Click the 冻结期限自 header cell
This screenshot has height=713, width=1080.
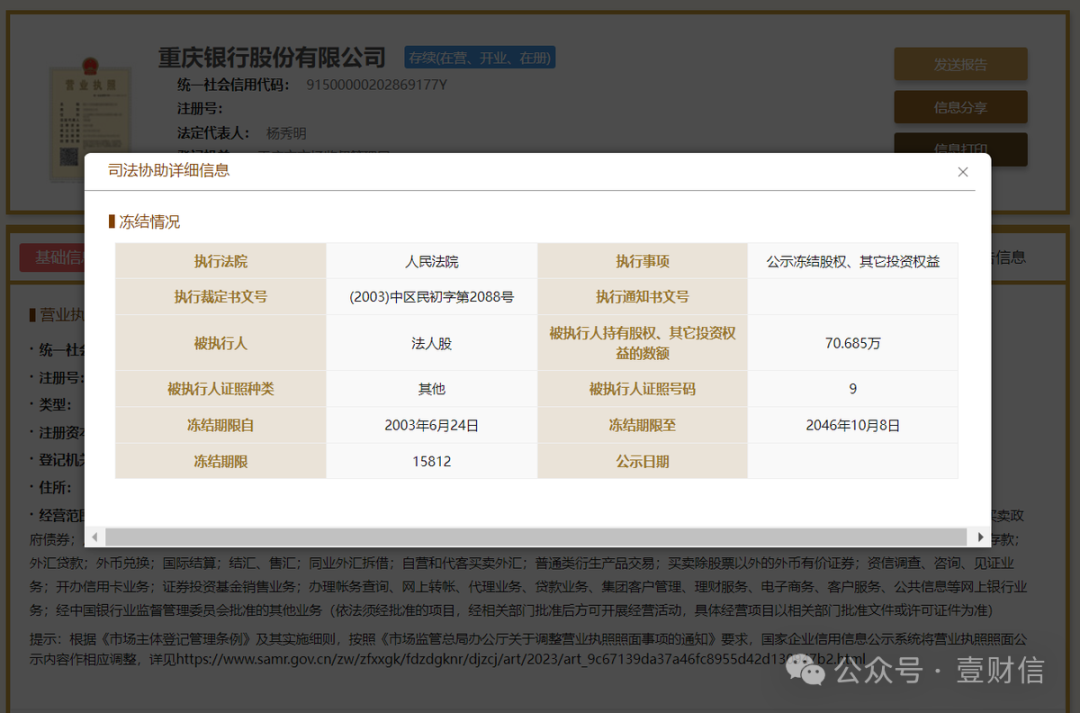pyautogui.click(x=220, y=425)
